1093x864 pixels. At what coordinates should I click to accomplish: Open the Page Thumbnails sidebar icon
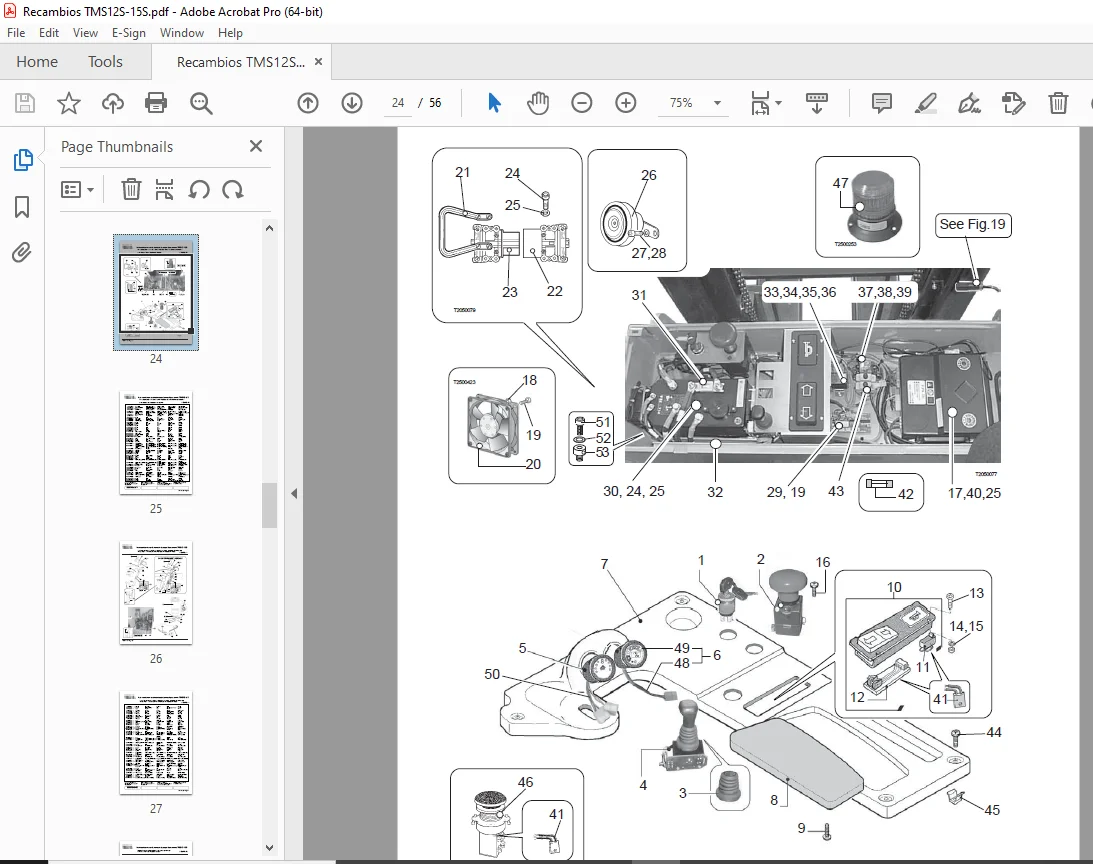(22, 160)
